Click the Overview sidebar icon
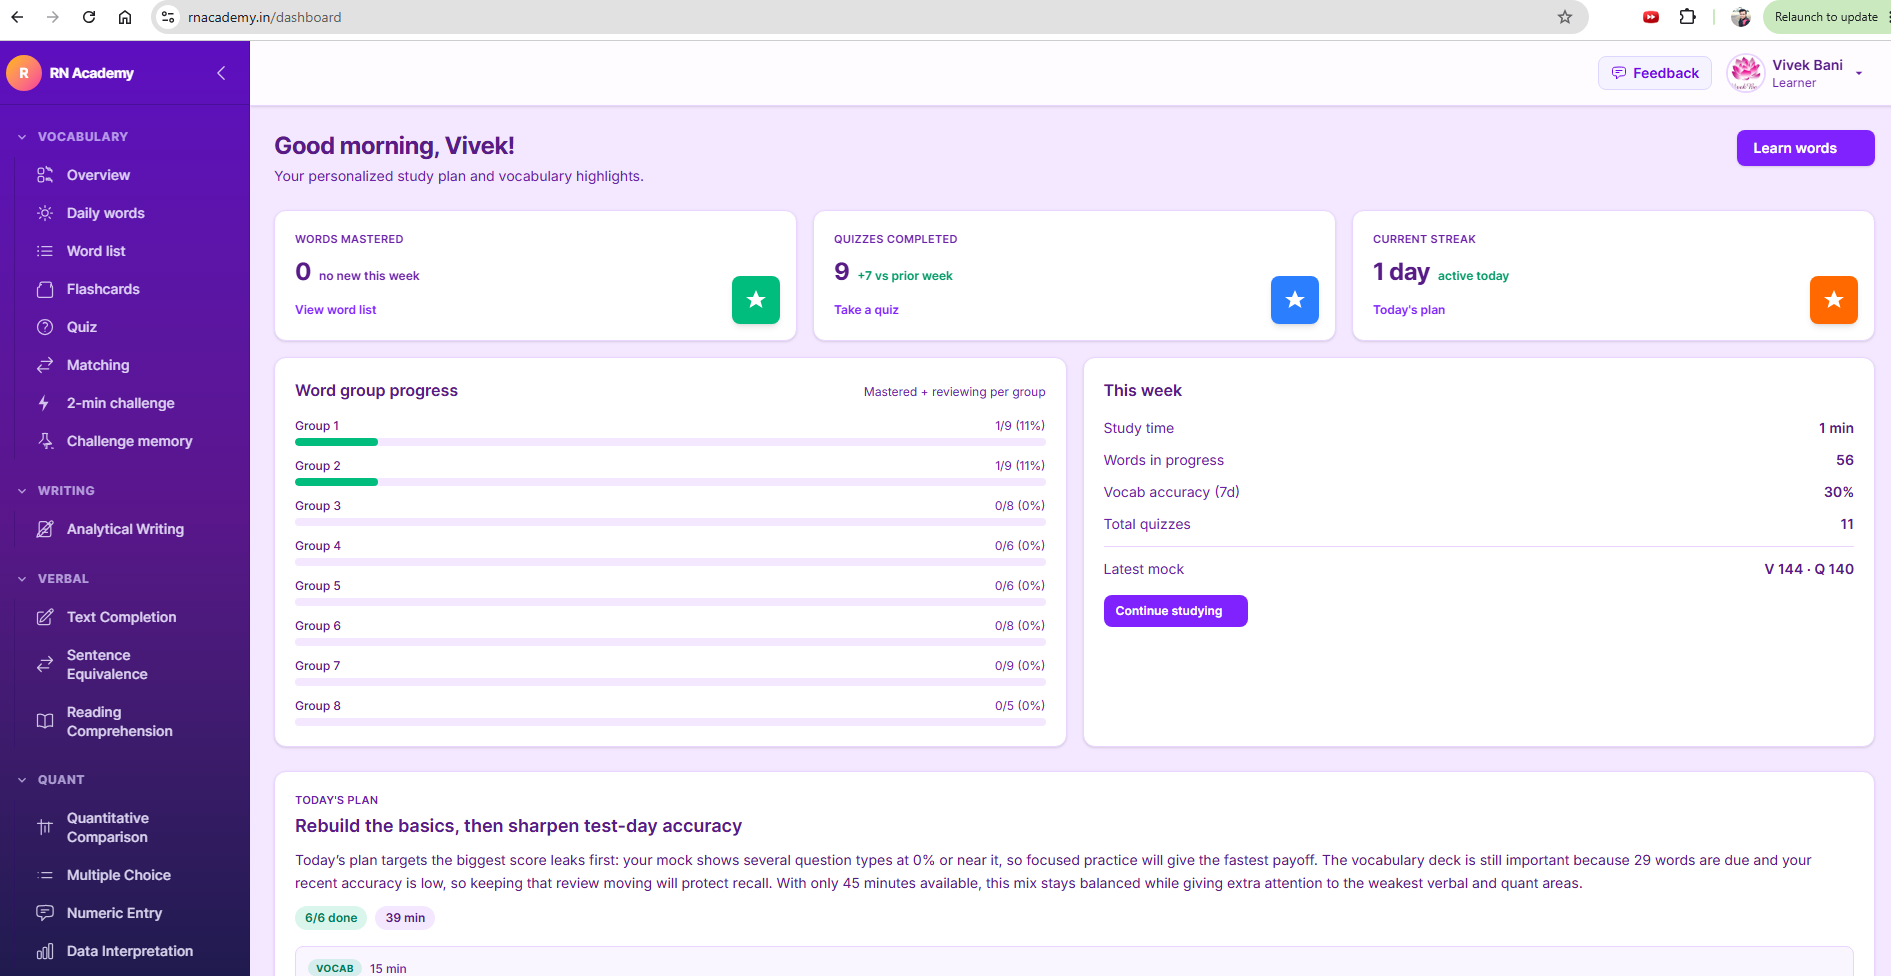This screenshot has height=976, width=1891. pyautogui.click(x=45, y=175)
